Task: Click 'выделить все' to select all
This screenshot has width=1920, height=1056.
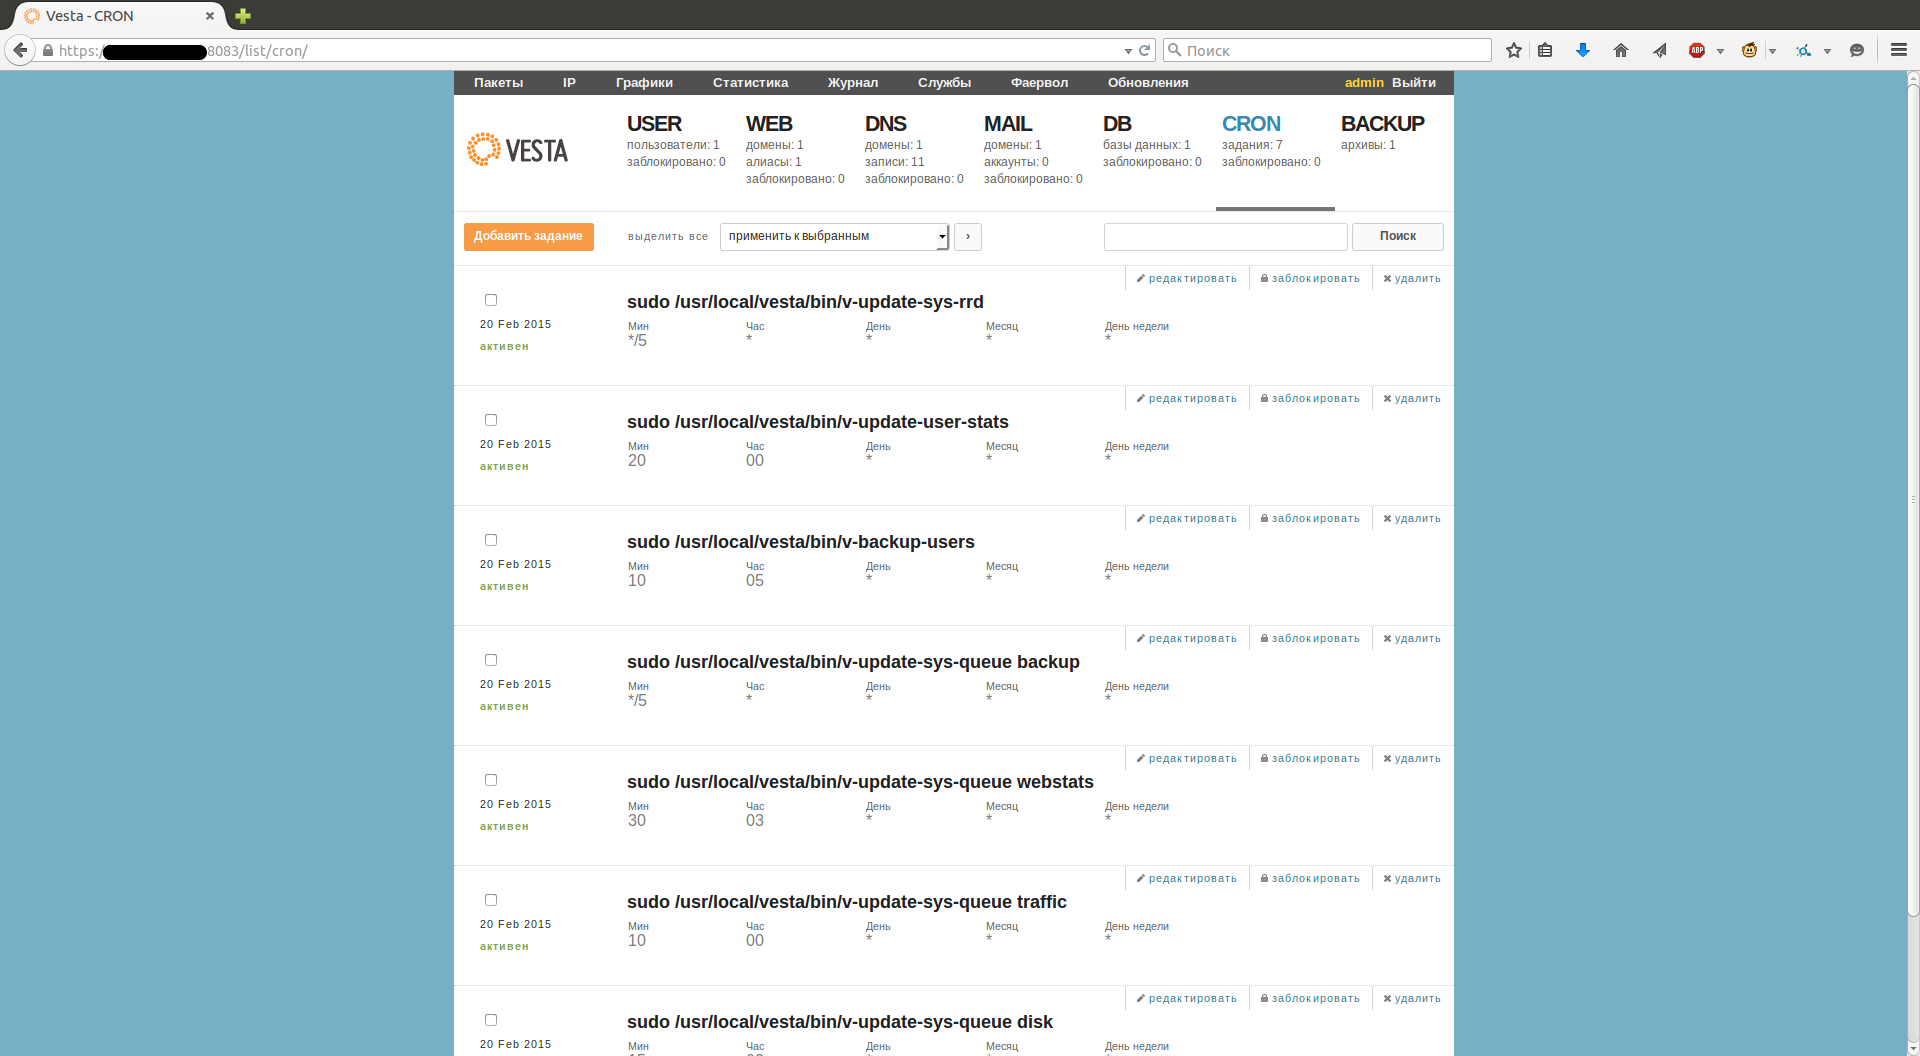Action: [668, 237]
